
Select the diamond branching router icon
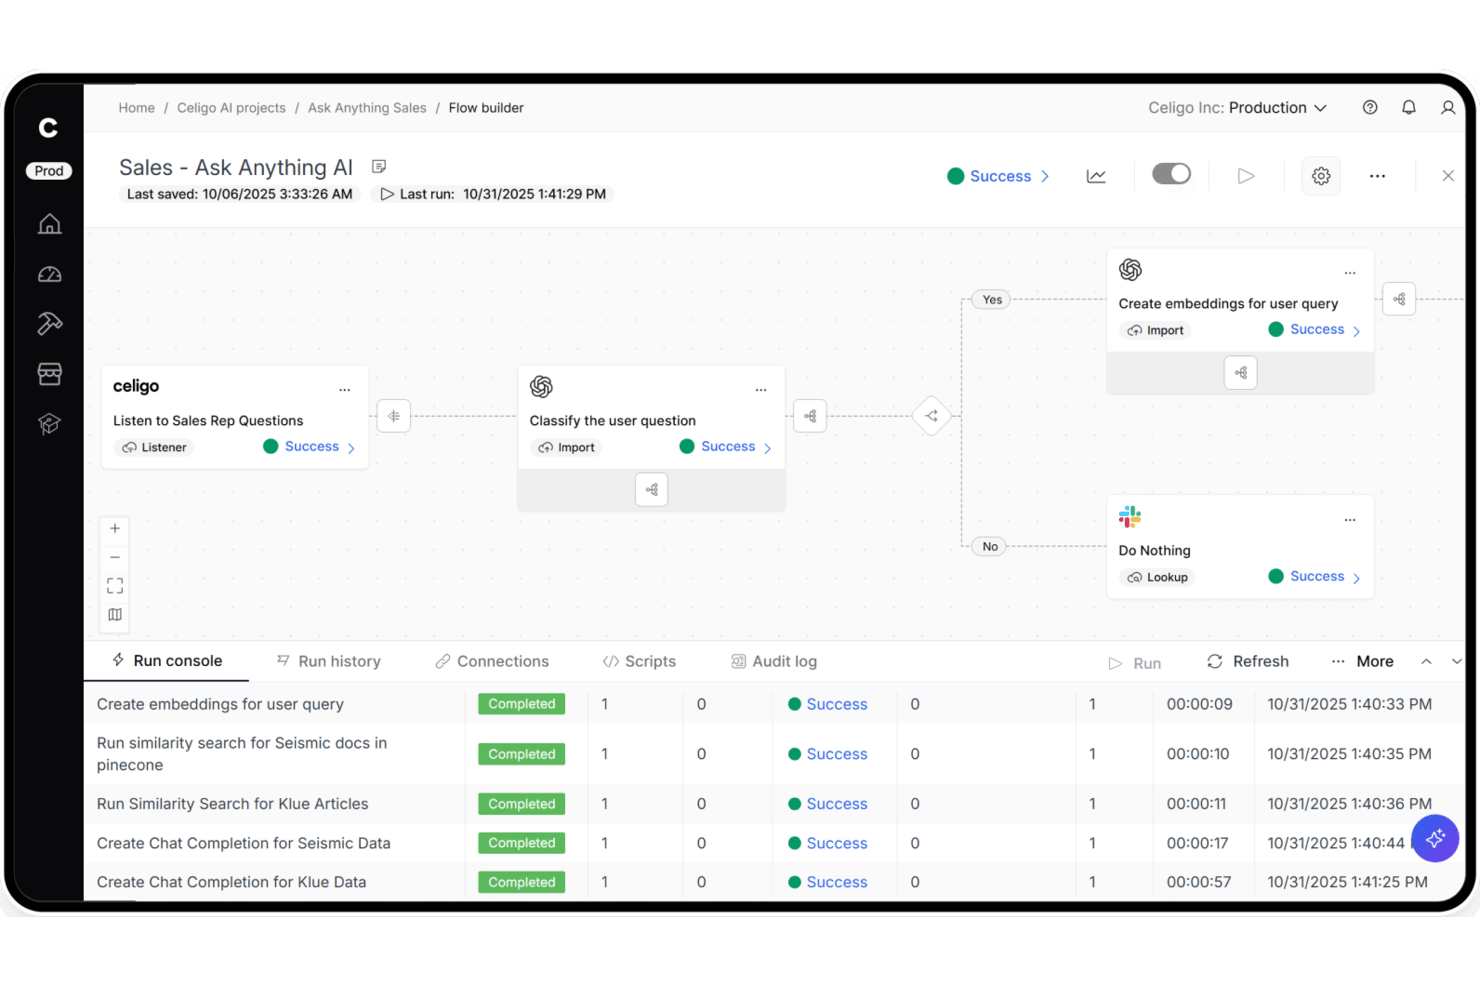(x=931, y=416)
